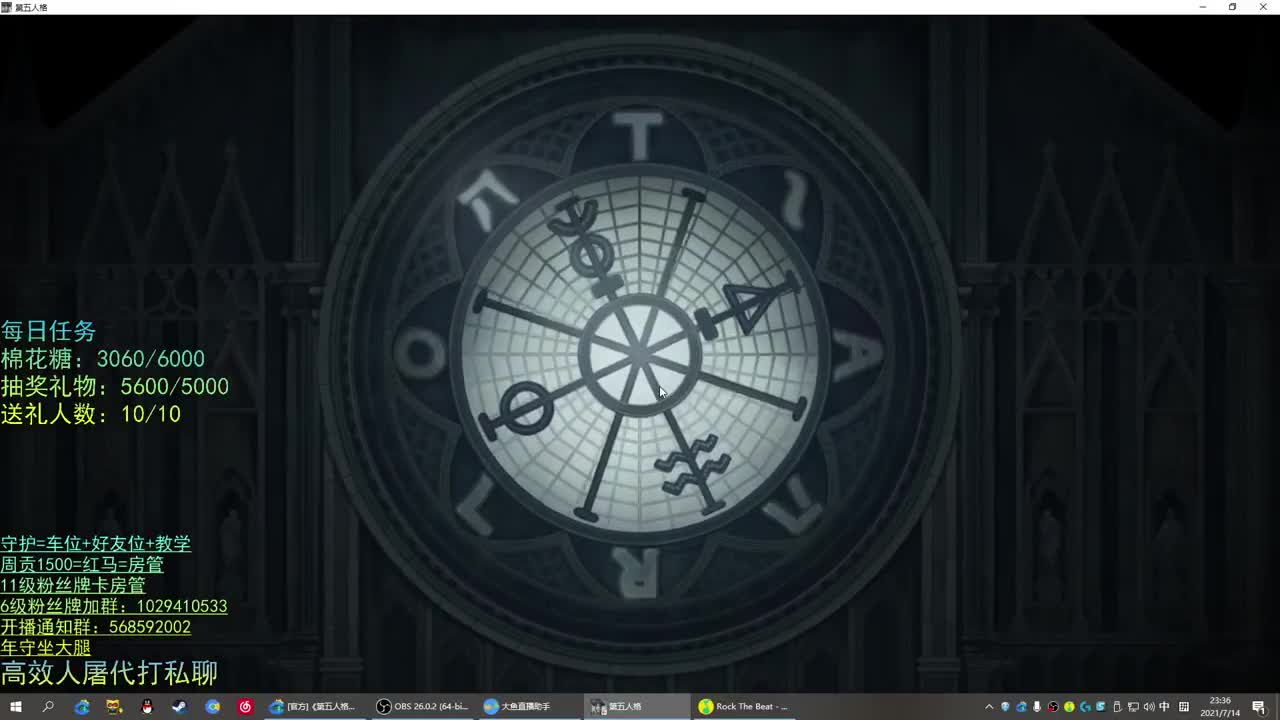Click the 周贡1500=红马=房管 text
Image resolution: width=1280 pixels, height=720 pixels.
(x=82, y=565)
